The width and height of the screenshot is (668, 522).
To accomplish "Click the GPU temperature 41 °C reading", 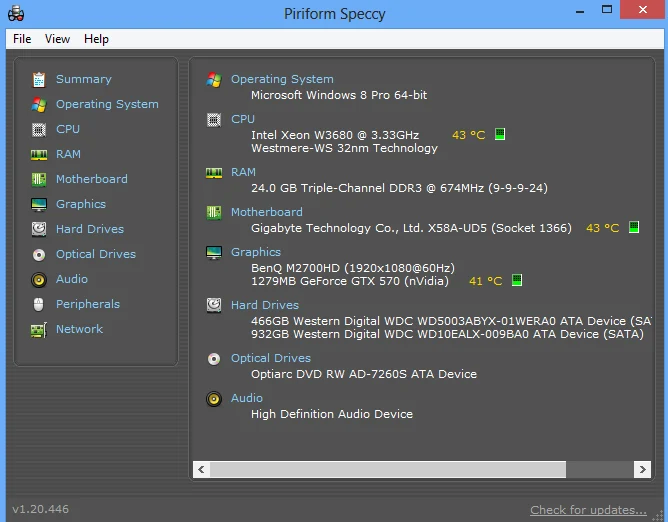I will [x=486, y=281].
